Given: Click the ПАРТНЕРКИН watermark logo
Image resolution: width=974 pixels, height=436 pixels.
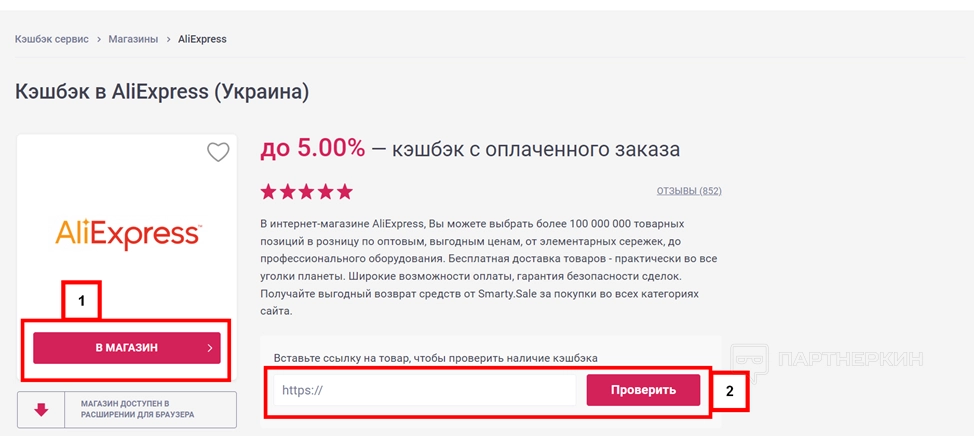Looking at the screenshot, I should point(828,359).
